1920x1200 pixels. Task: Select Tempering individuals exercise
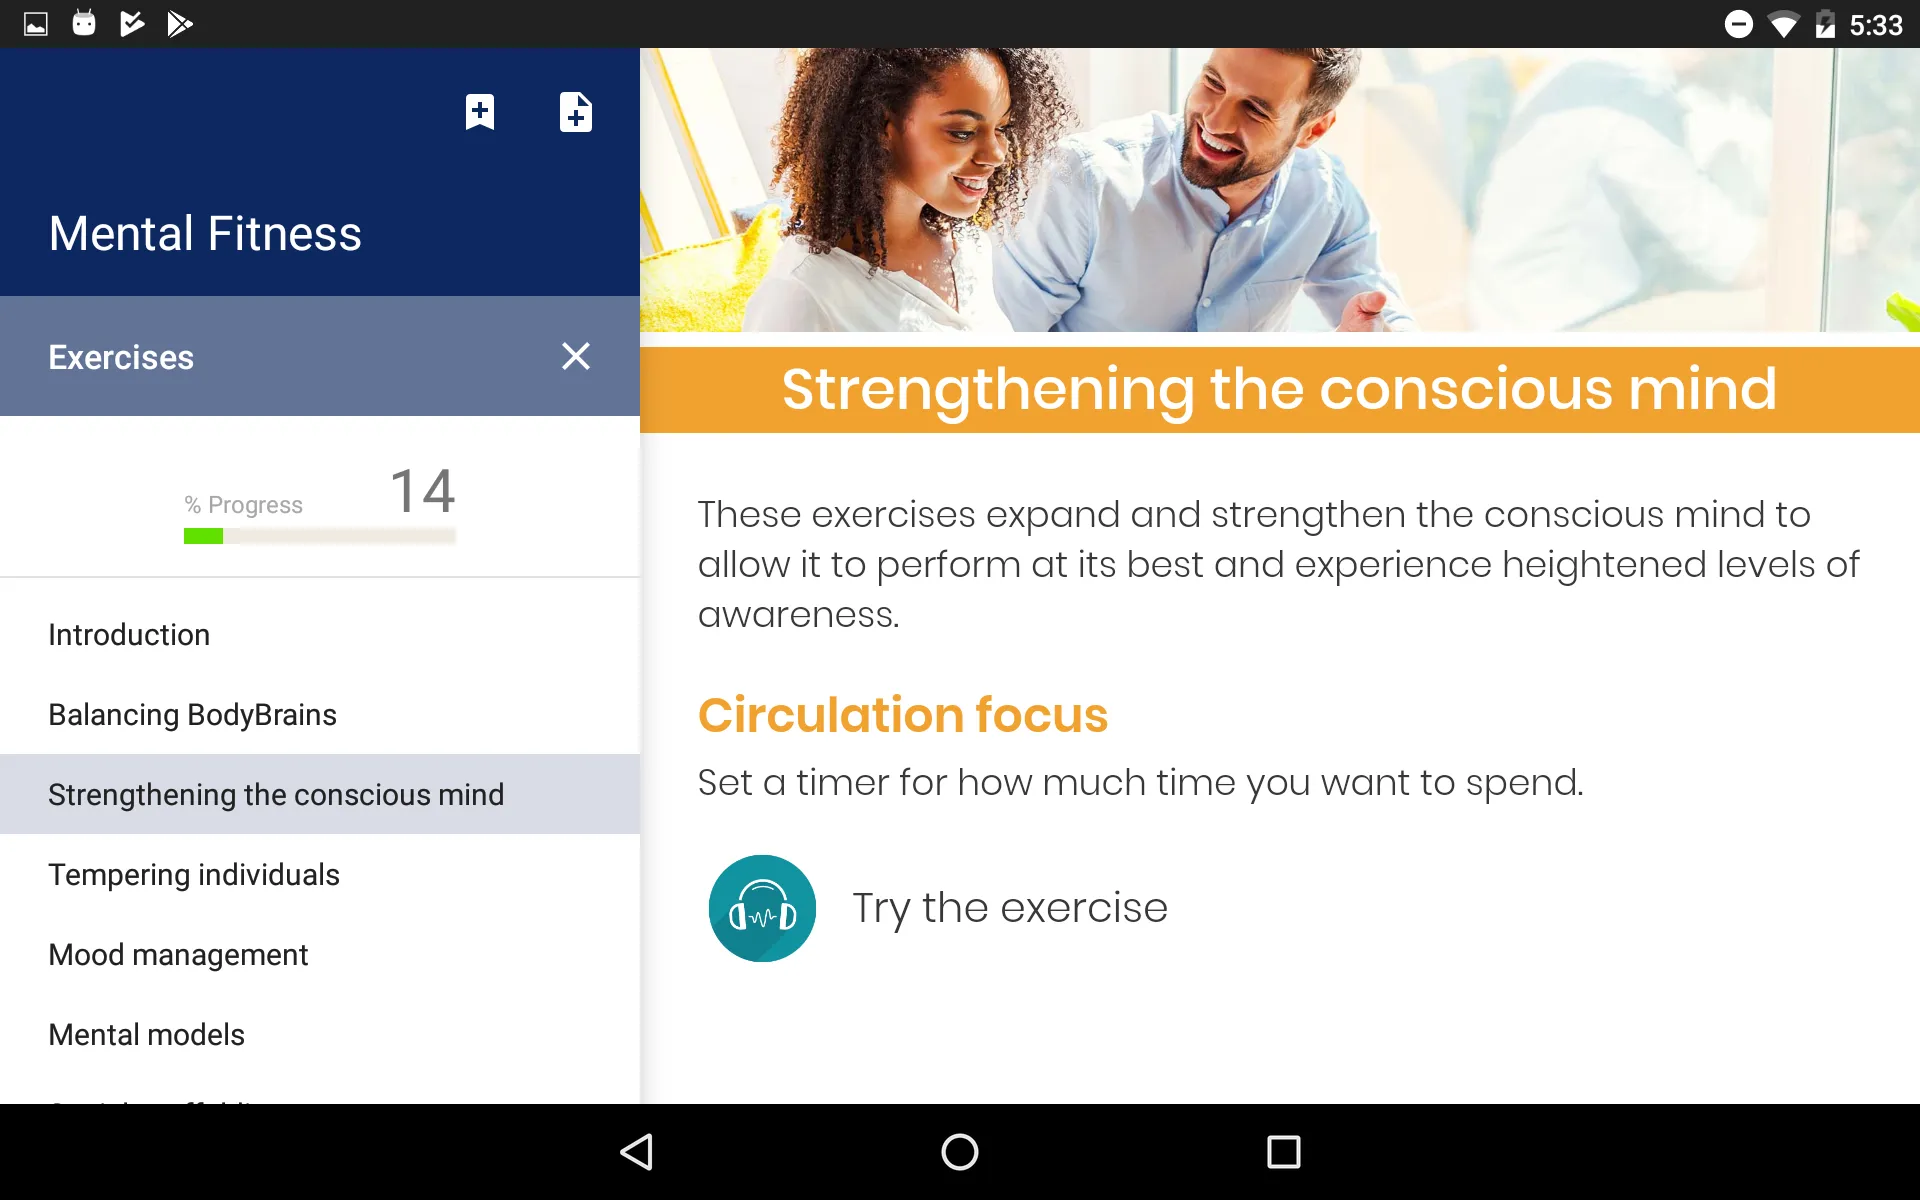click(192, 874)
